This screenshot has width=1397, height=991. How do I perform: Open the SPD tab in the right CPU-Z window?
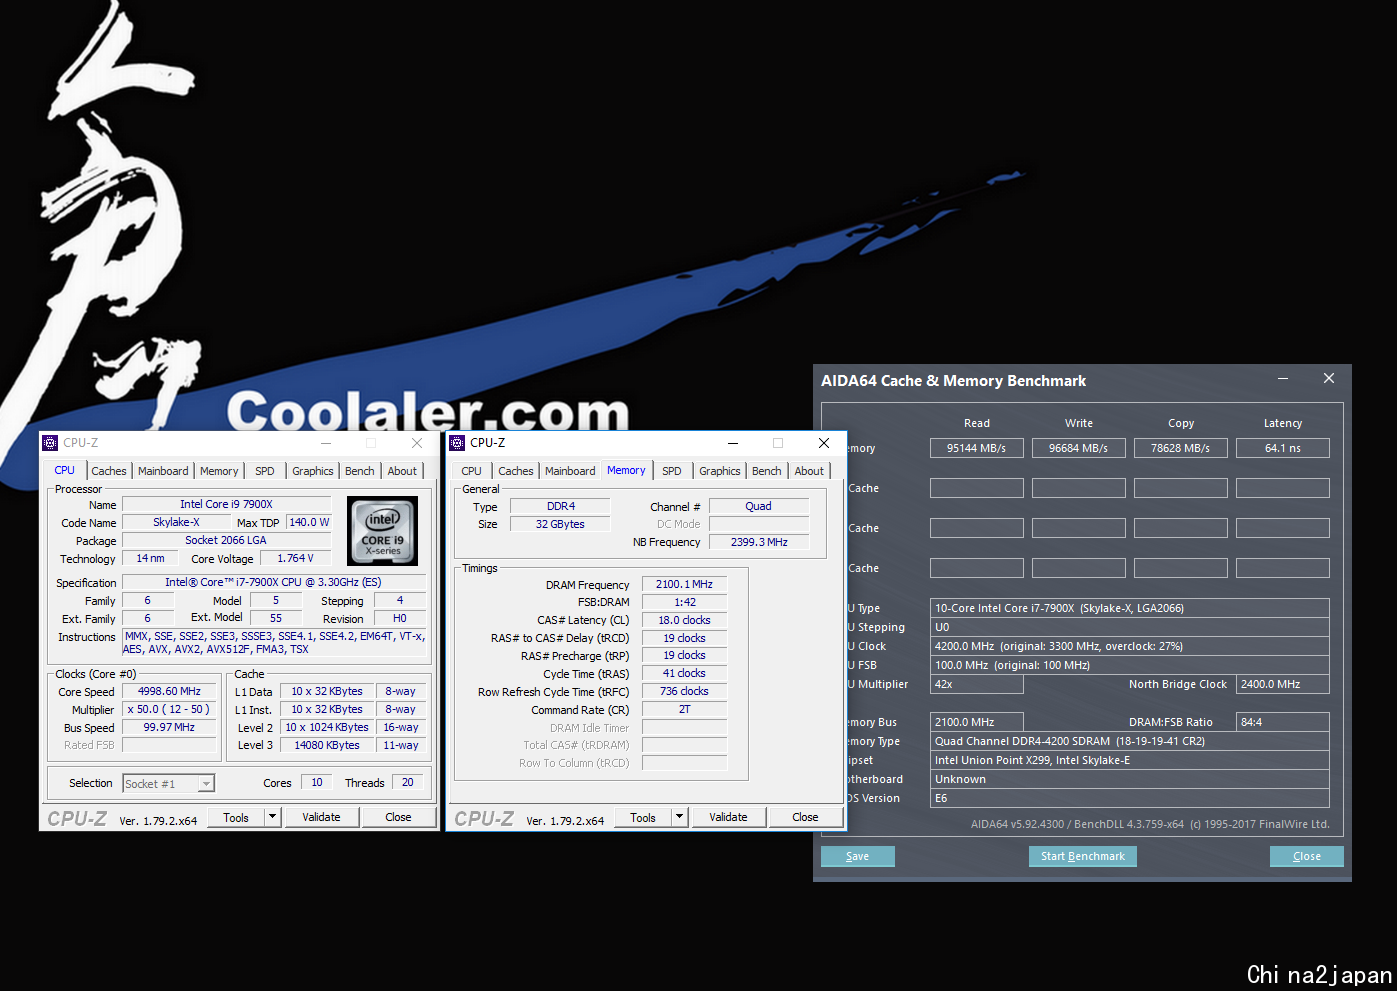point(672,471)
